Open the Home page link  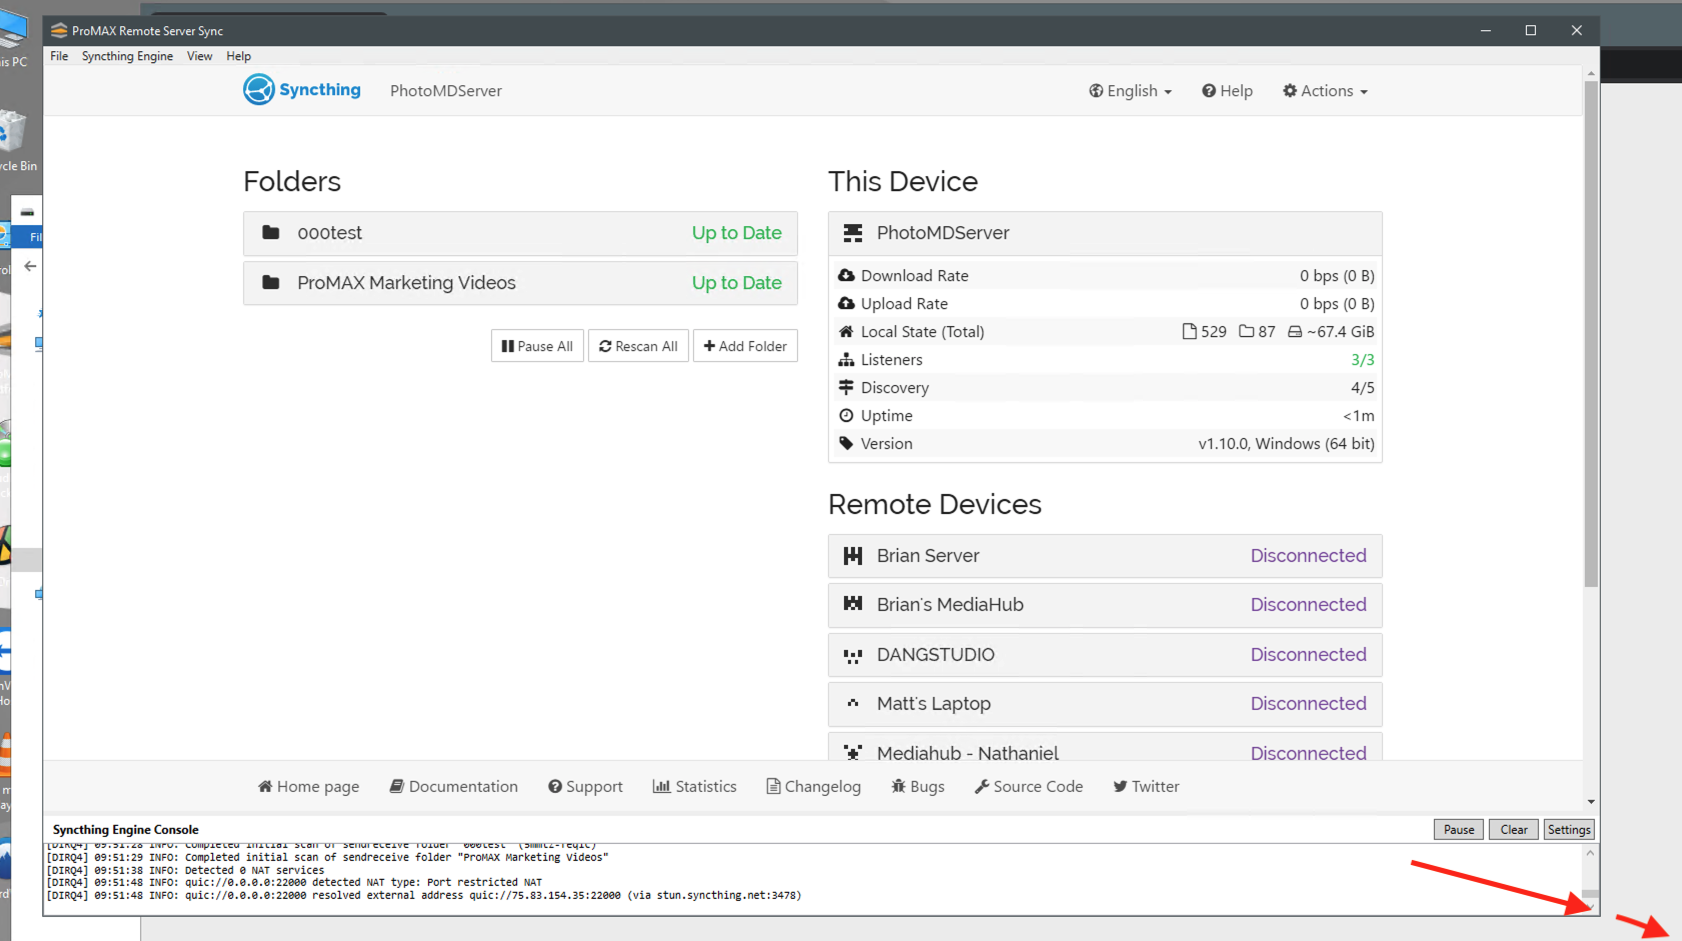[308, 787]
